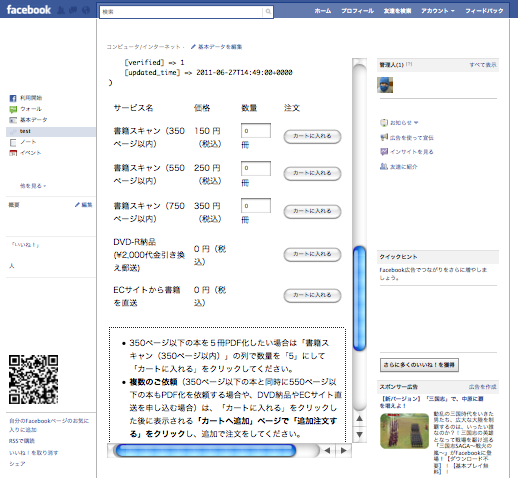Screen dimensions: 518x478
Task: Click the horizontal scrollbar right arrow
Action: (x=344, y=451)
